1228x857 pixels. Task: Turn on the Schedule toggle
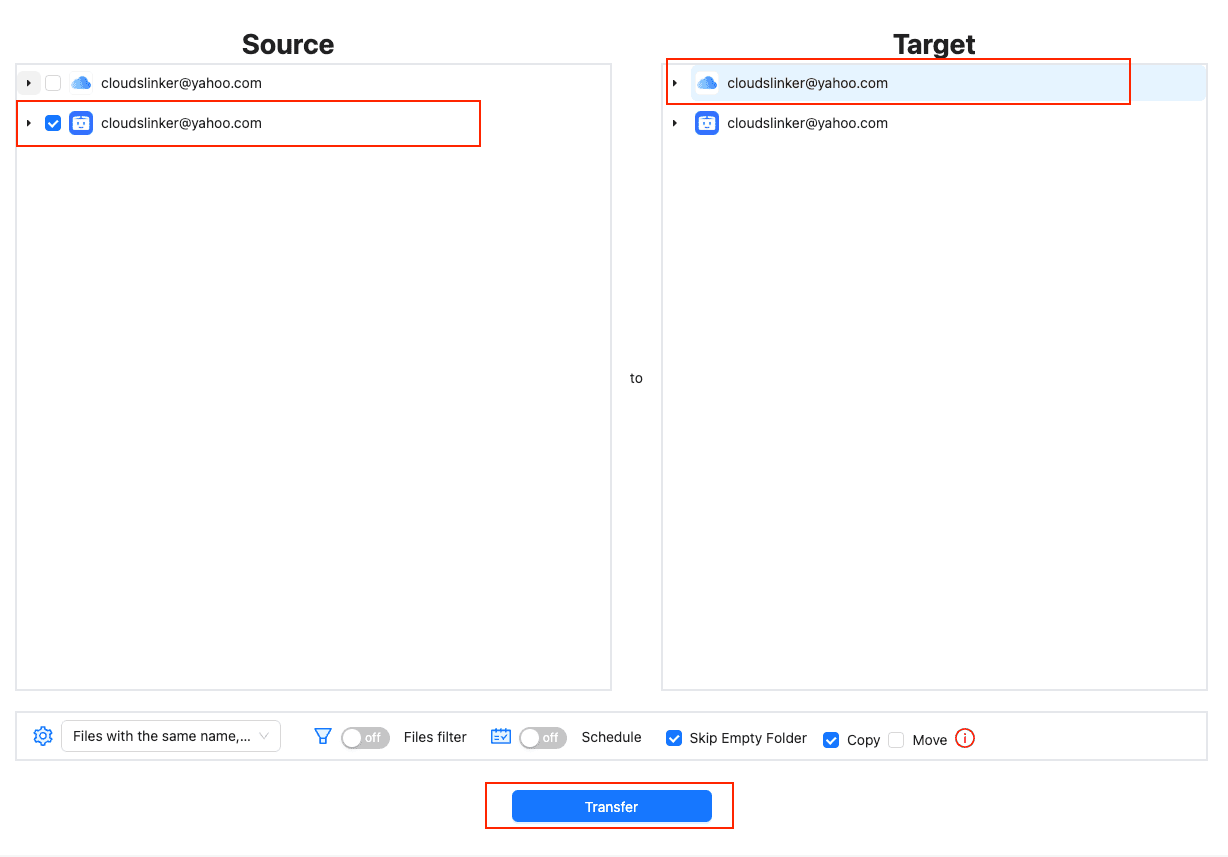[x=543, y=737]
